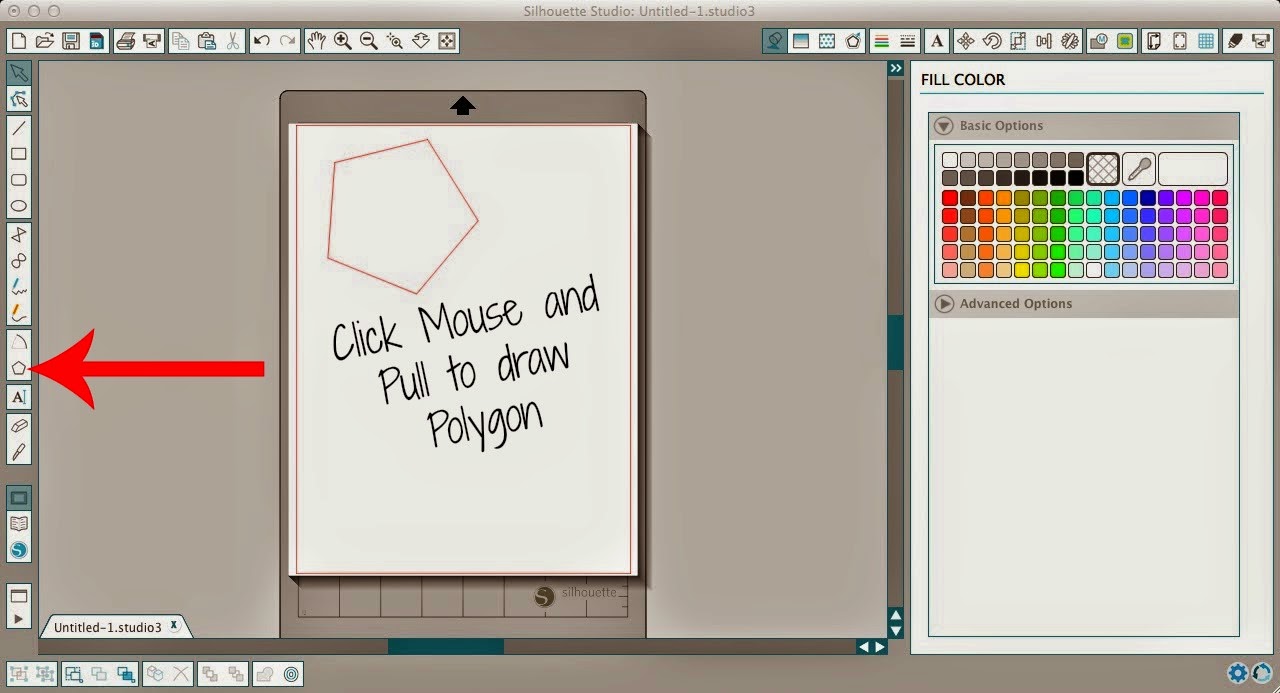Collapse the Basic Options section
The width and height of the screenshot is (1280, 693).
943,126
